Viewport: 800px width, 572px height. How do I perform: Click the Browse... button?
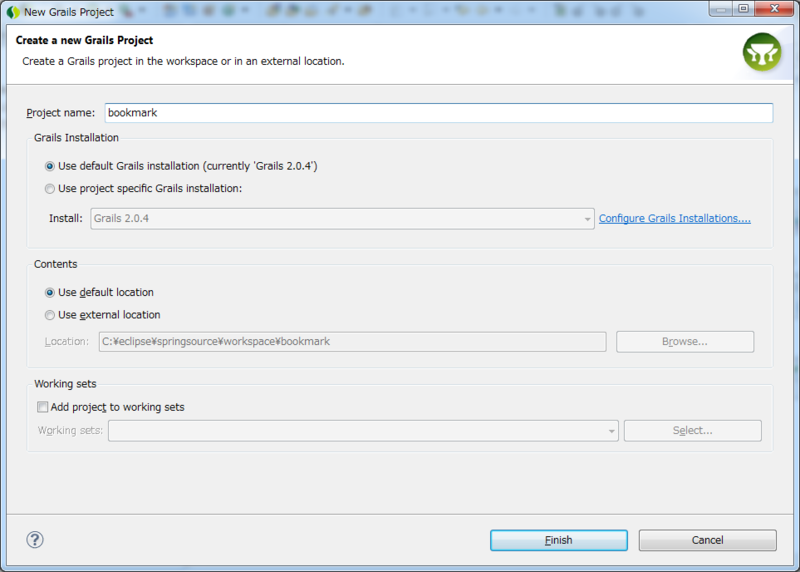(x=685, y=341)
